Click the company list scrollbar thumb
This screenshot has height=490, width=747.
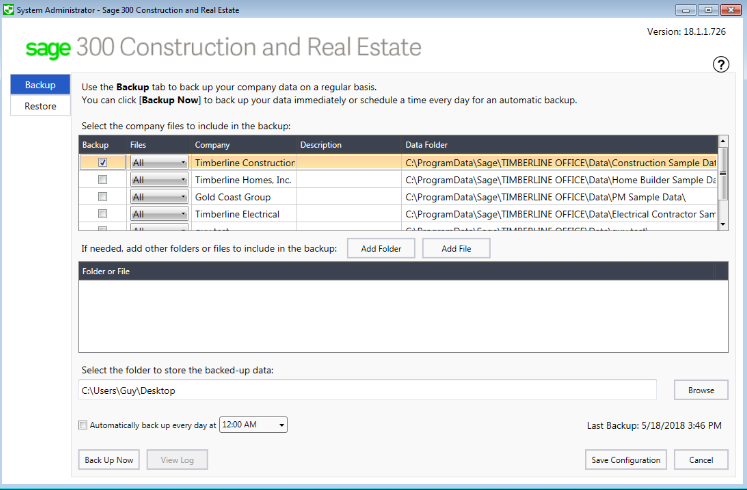tap(723, 173)
